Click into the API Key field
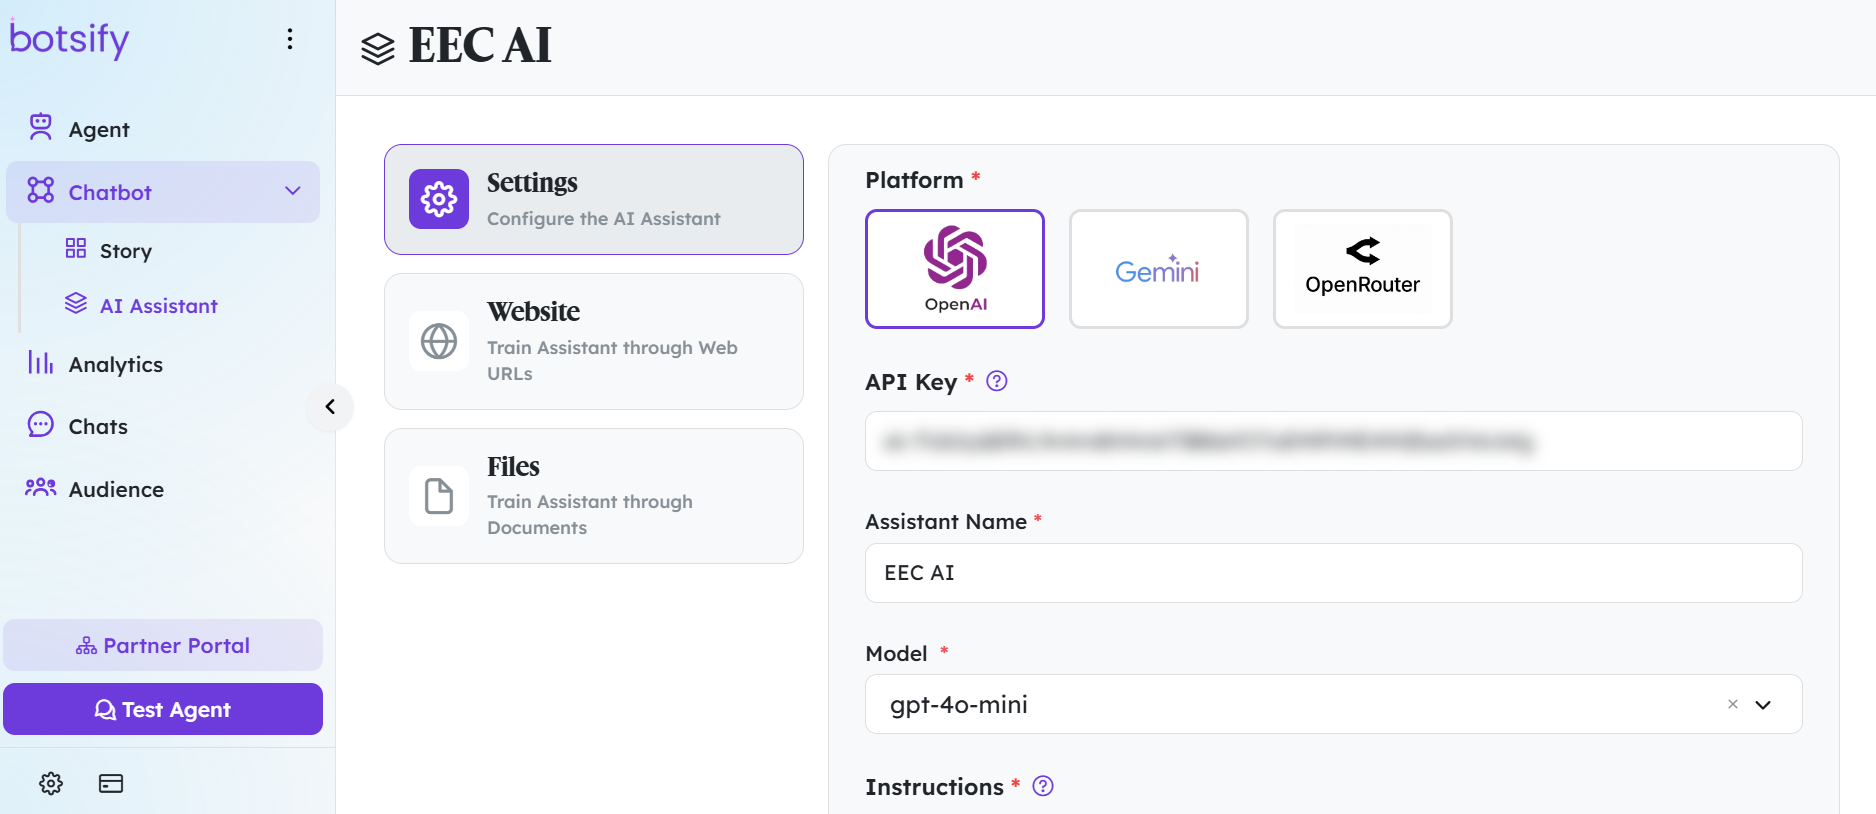This screenshot has width=1876, height=814. (x=1334, y=441)
